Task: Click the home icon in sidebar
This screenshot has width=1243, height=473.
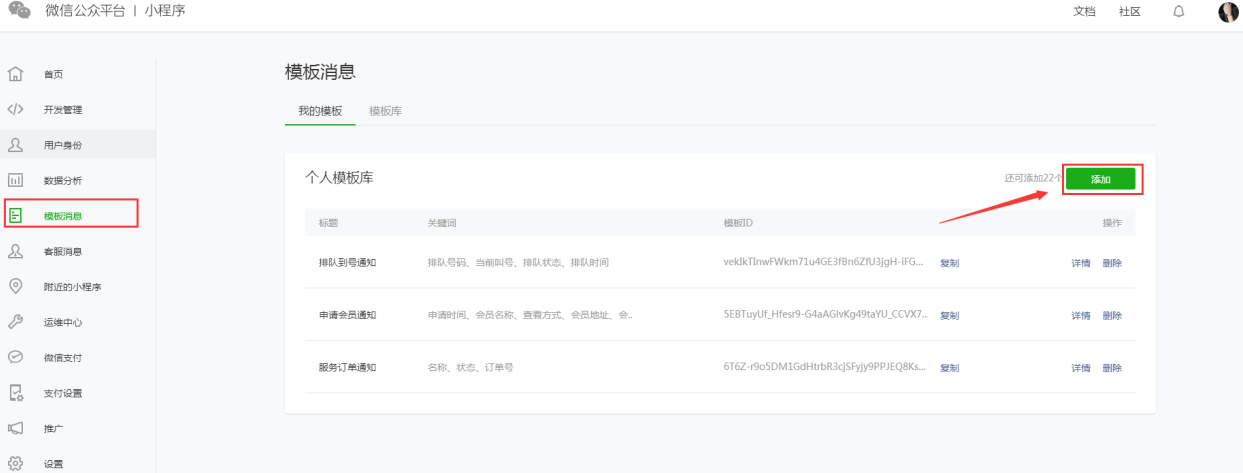Action: [15, 74]
